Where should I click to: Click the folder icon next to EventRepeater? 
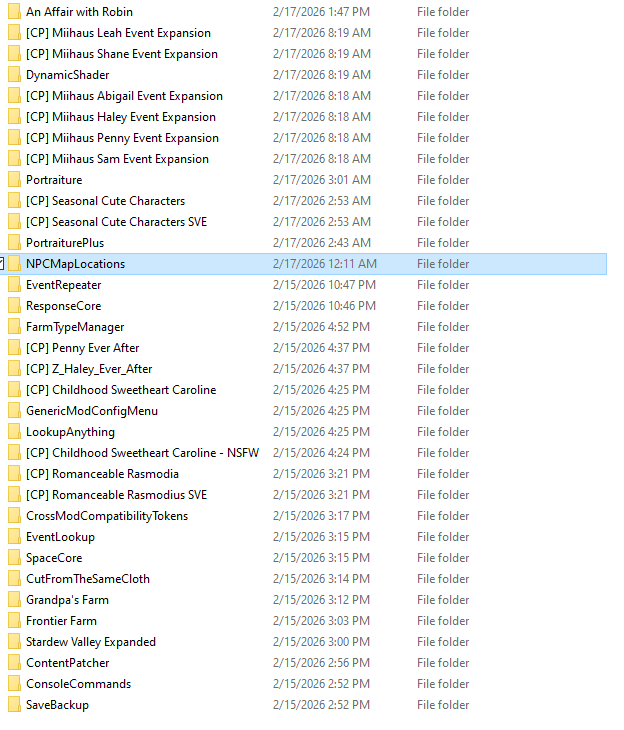click(14, 284)
